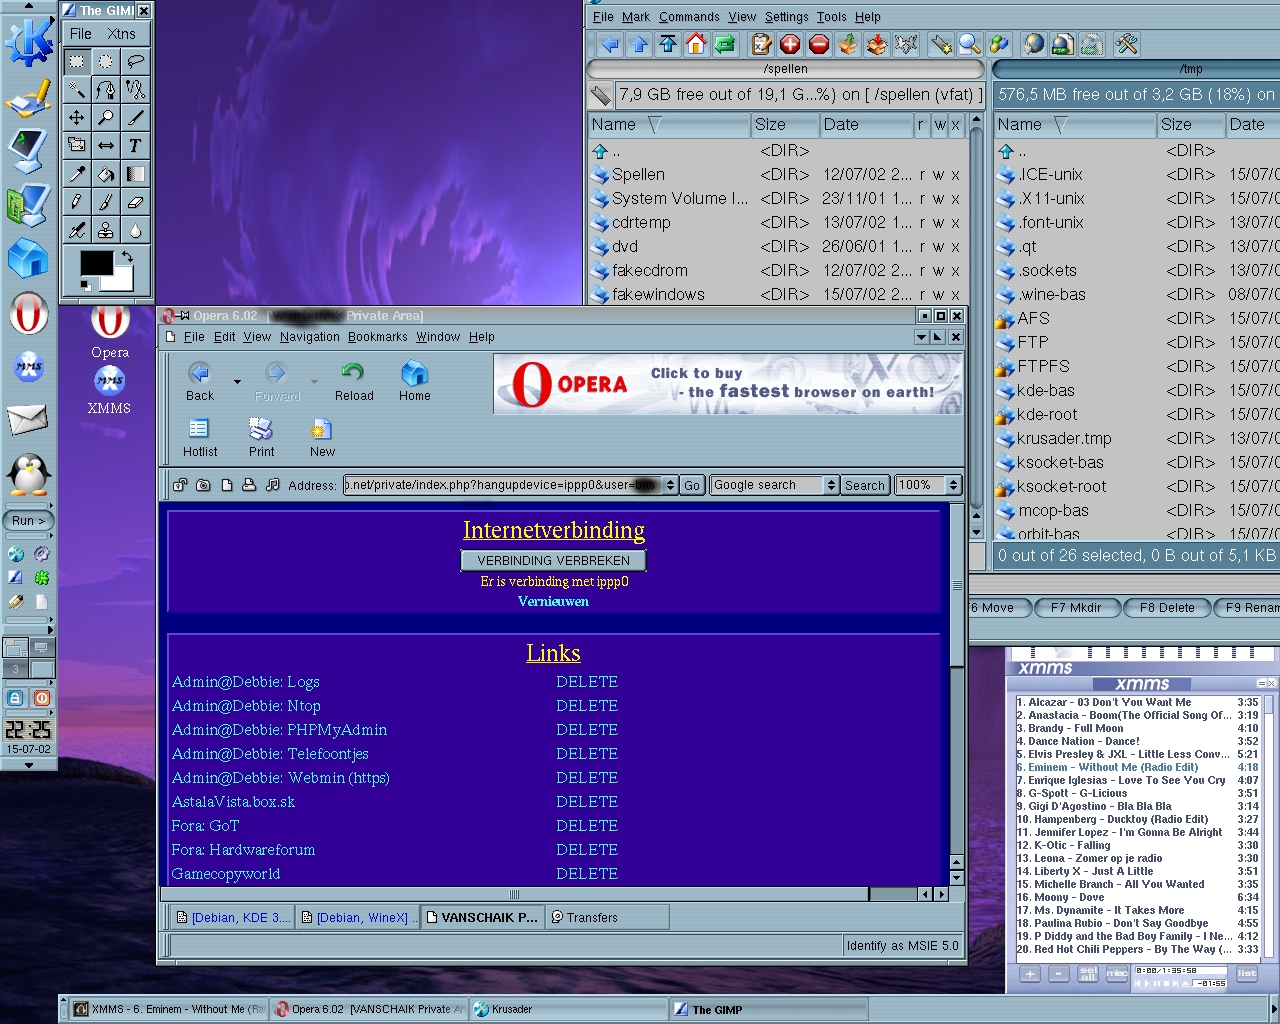
Task: Open Opera's Back button history arrow
Action: pos(237,382)
